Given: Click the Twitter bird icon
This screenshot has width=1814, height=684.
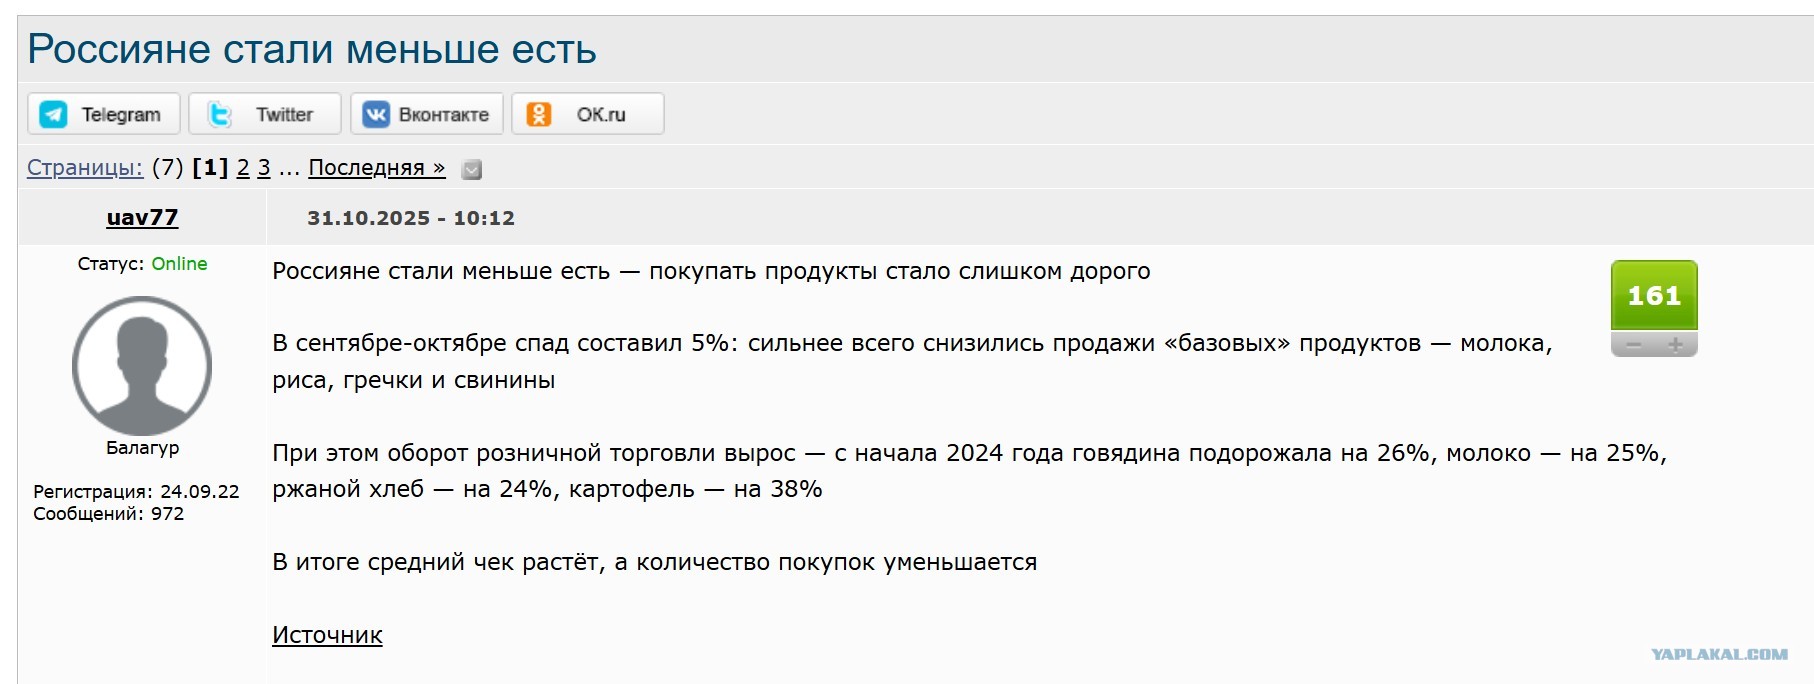Looking at the screenshot, I should point(219,114).
